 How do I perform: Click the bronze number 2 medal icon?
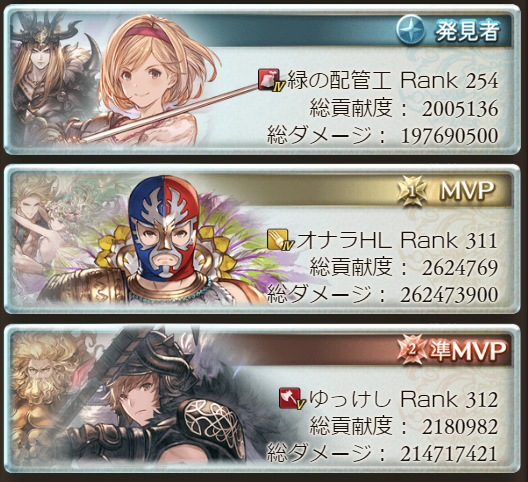(x=412, y=350)
